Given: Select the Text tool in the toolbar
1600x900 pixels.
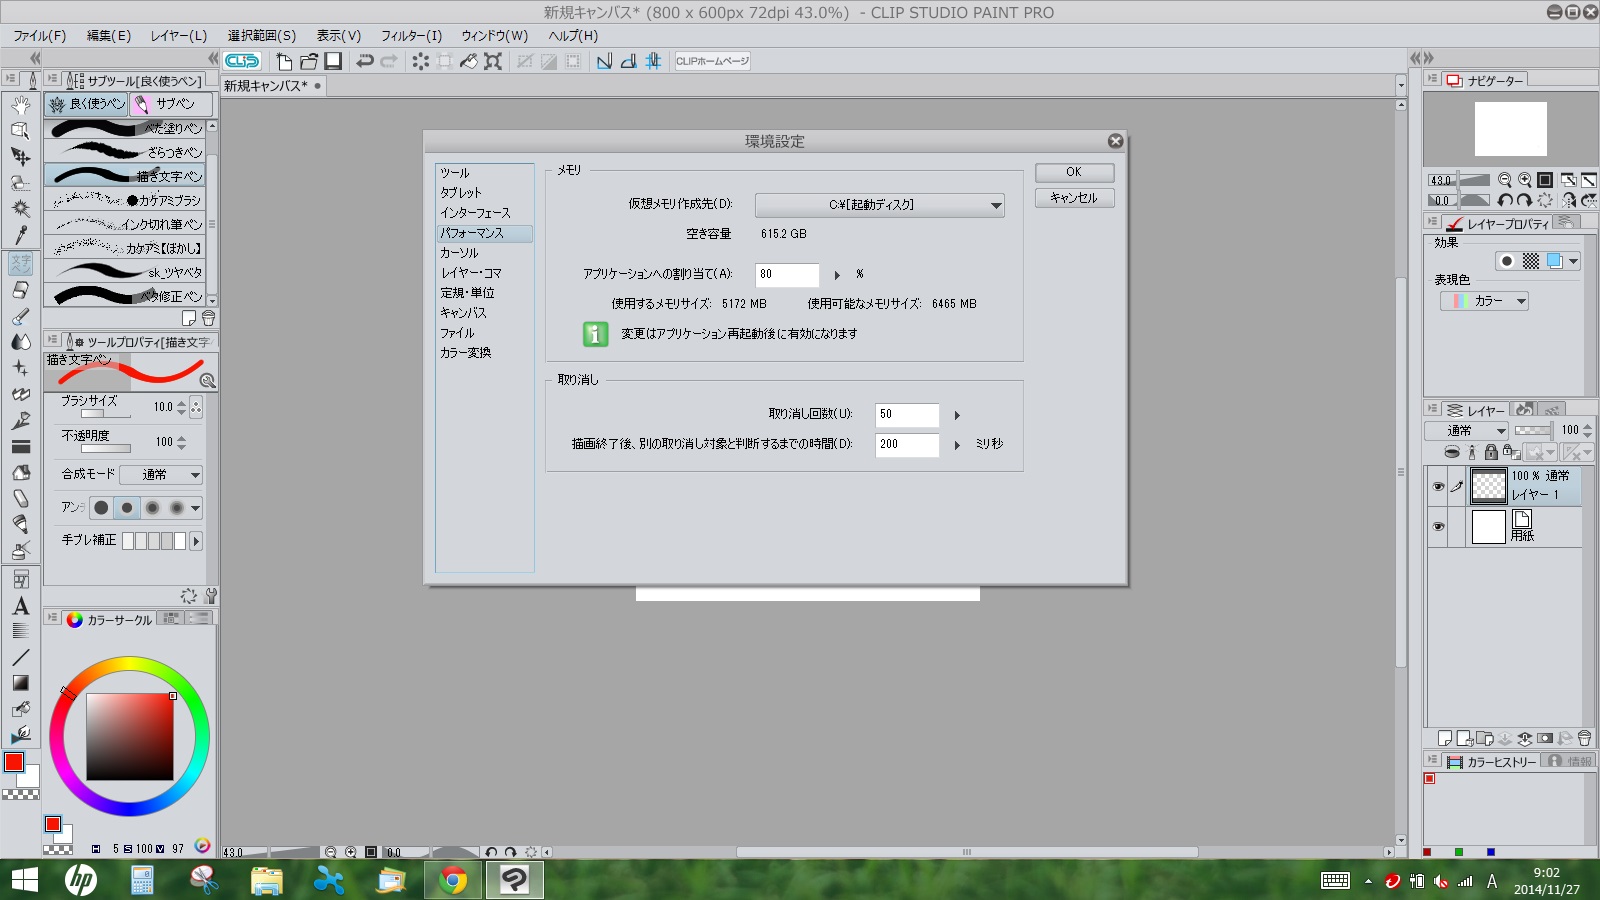Looking at the screenshot, I should [20, 606].
